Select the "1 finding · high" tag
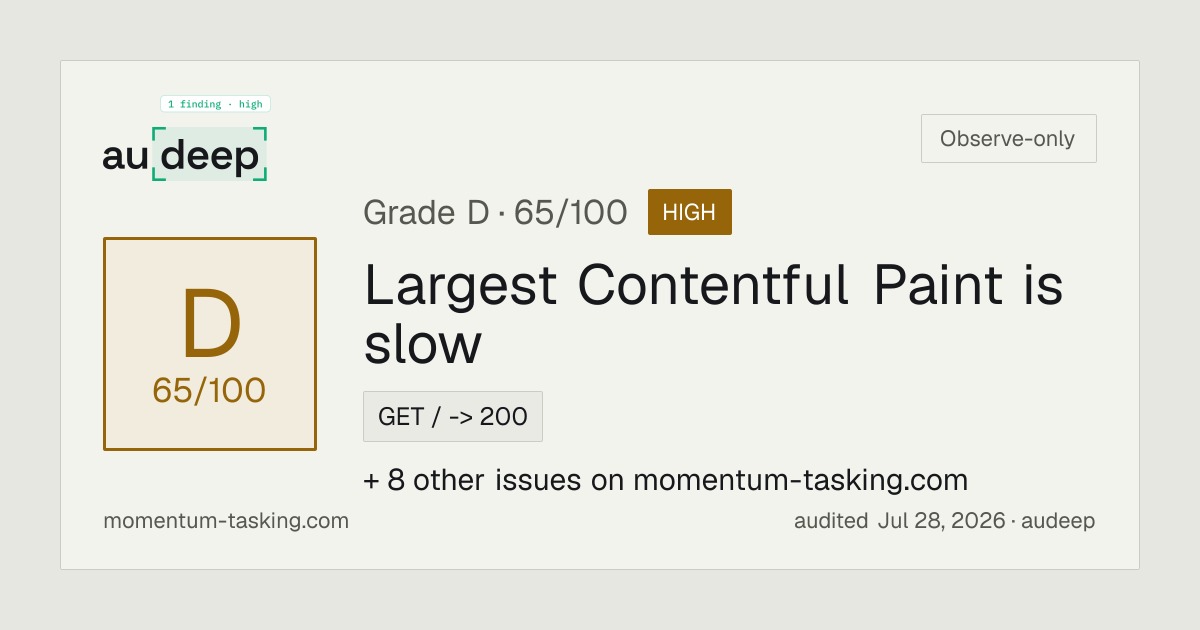The height and width of the screenshot is (630, 1200). (x=215, y=104)
